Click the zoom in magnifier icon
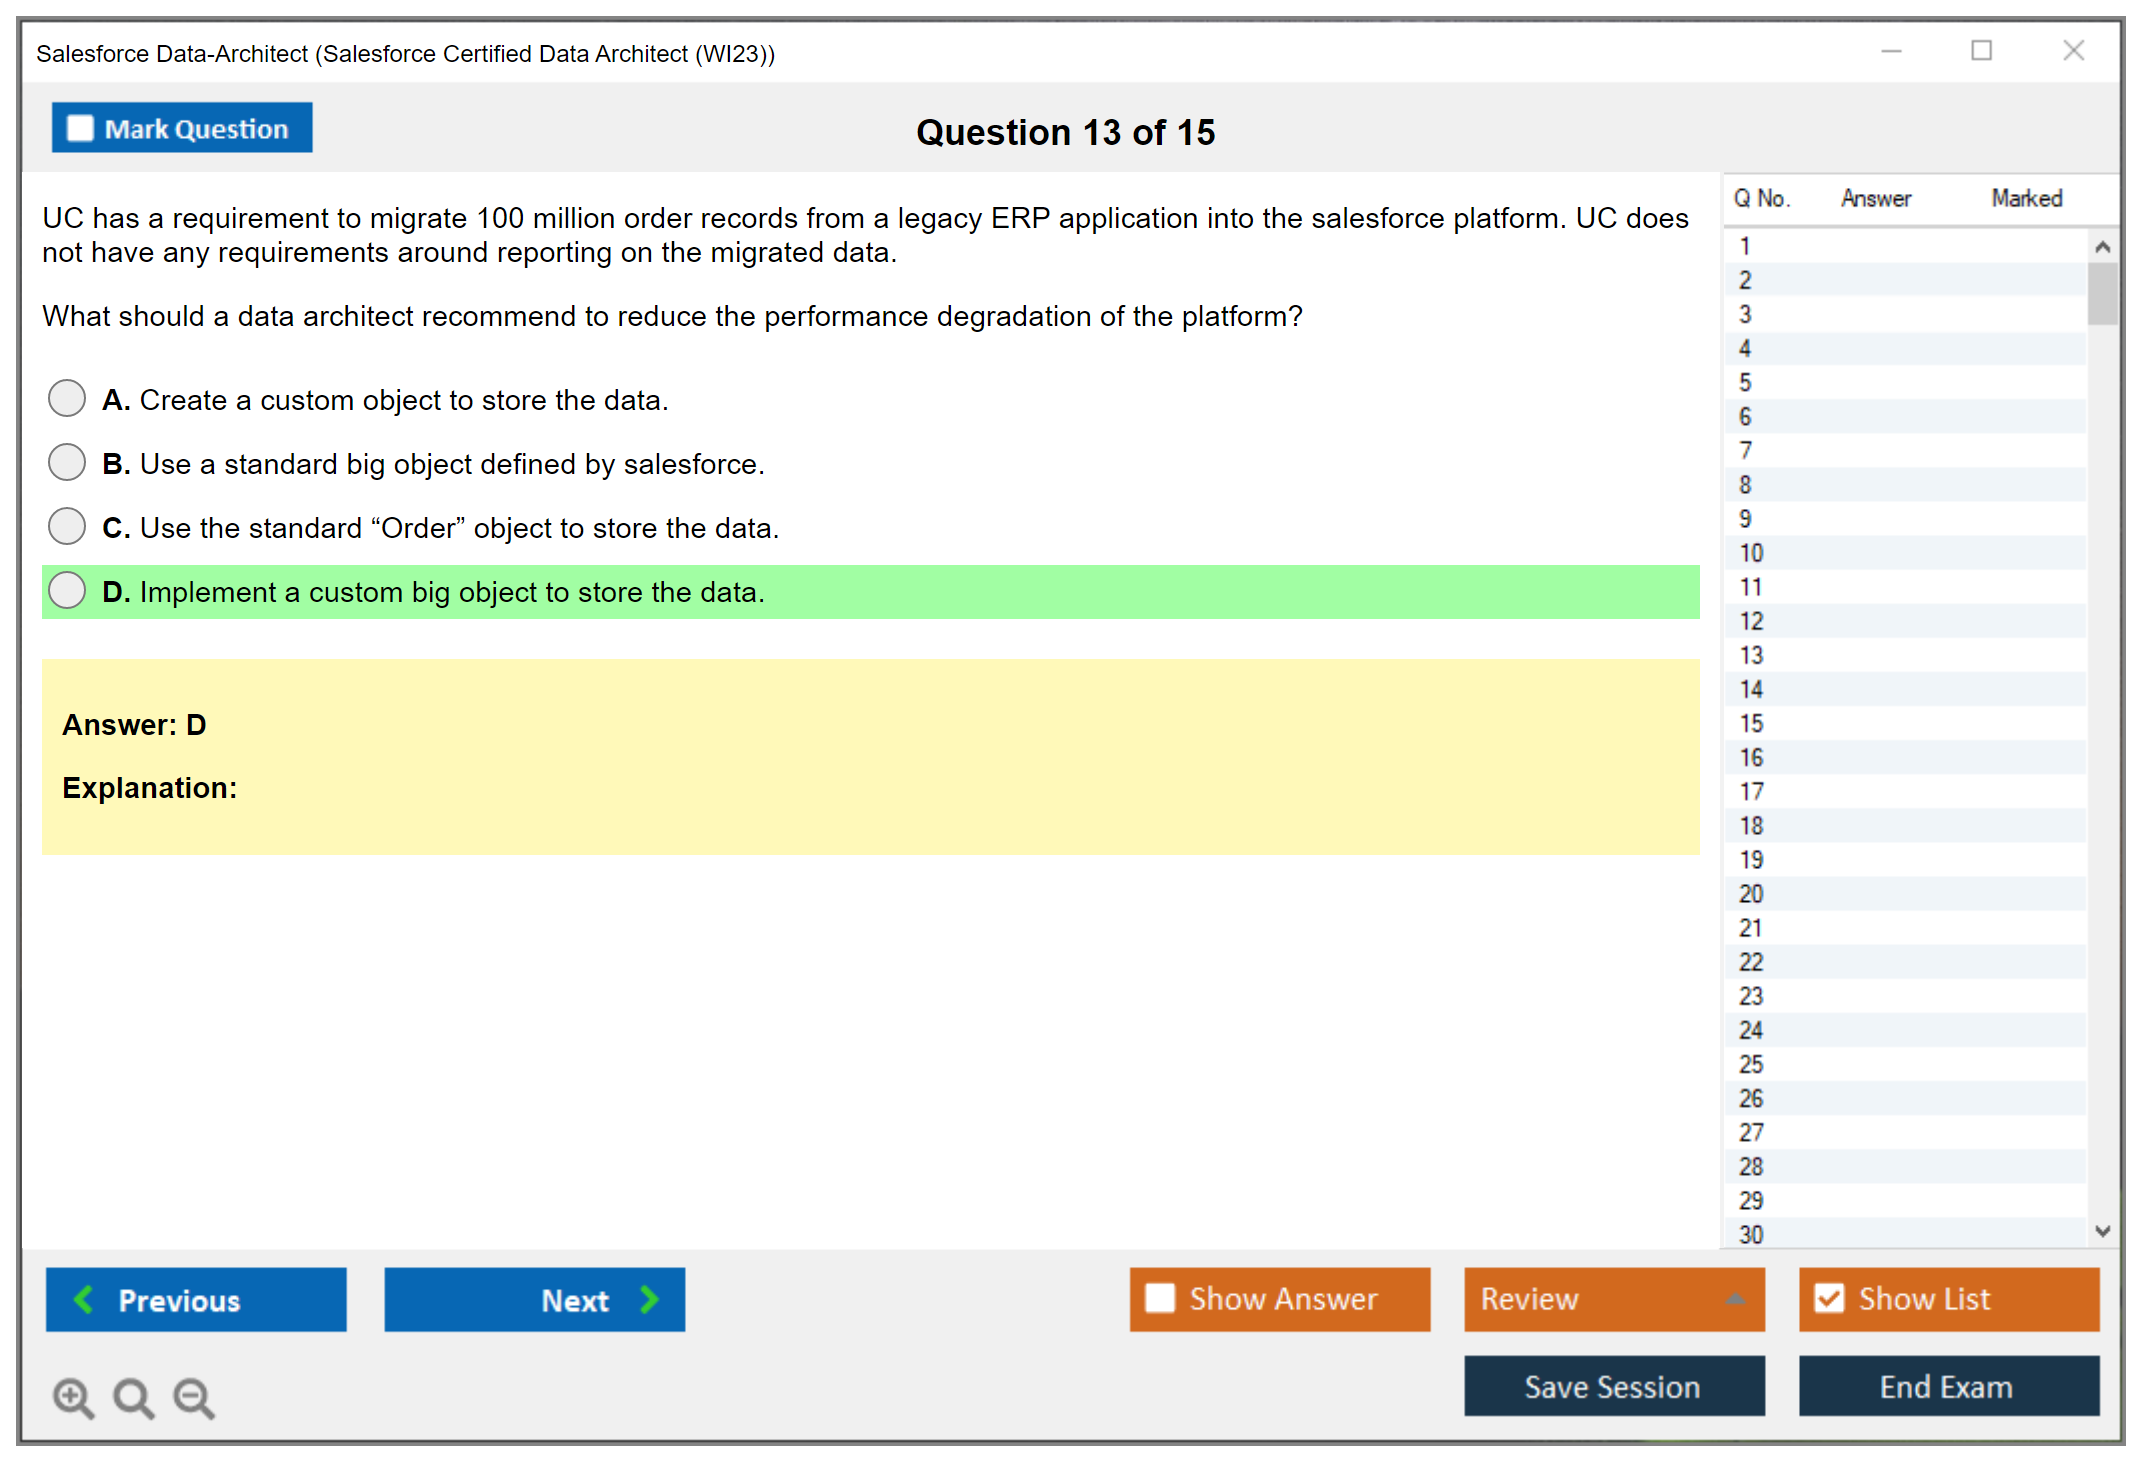This screenshot has height=1470, width=2150. coord(73,1397)
